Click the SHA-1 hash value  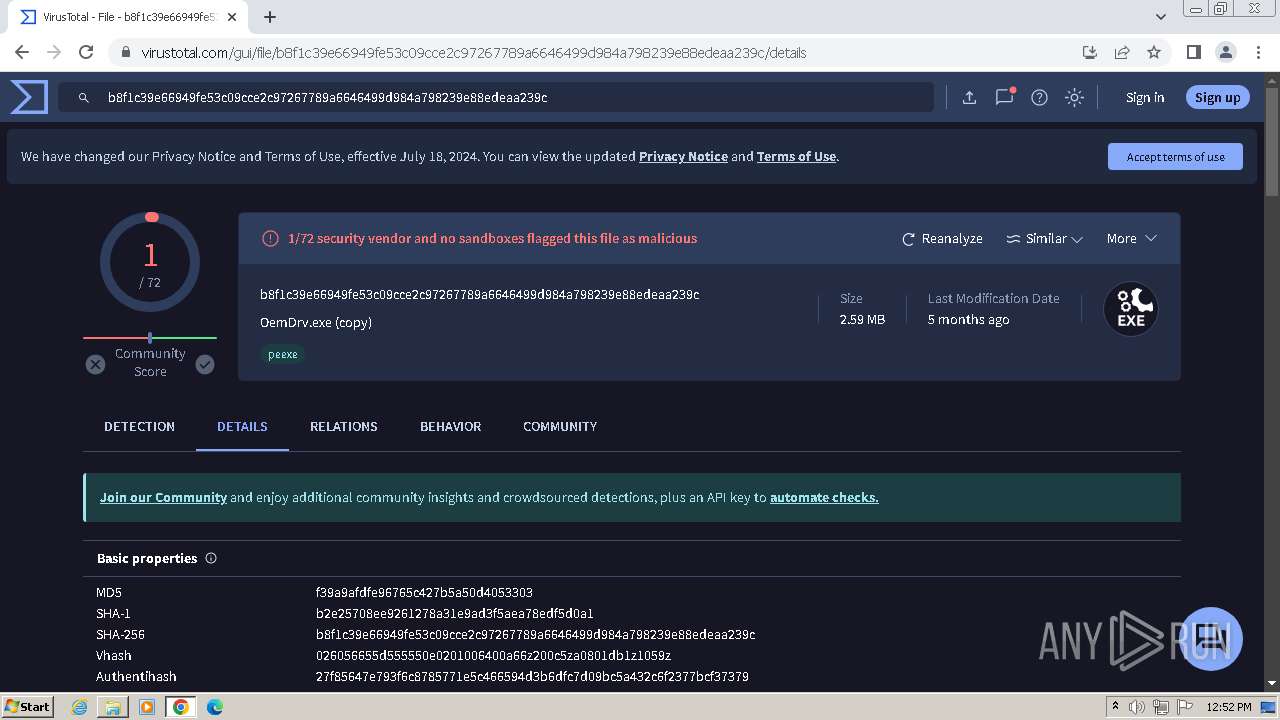point(454,613)
